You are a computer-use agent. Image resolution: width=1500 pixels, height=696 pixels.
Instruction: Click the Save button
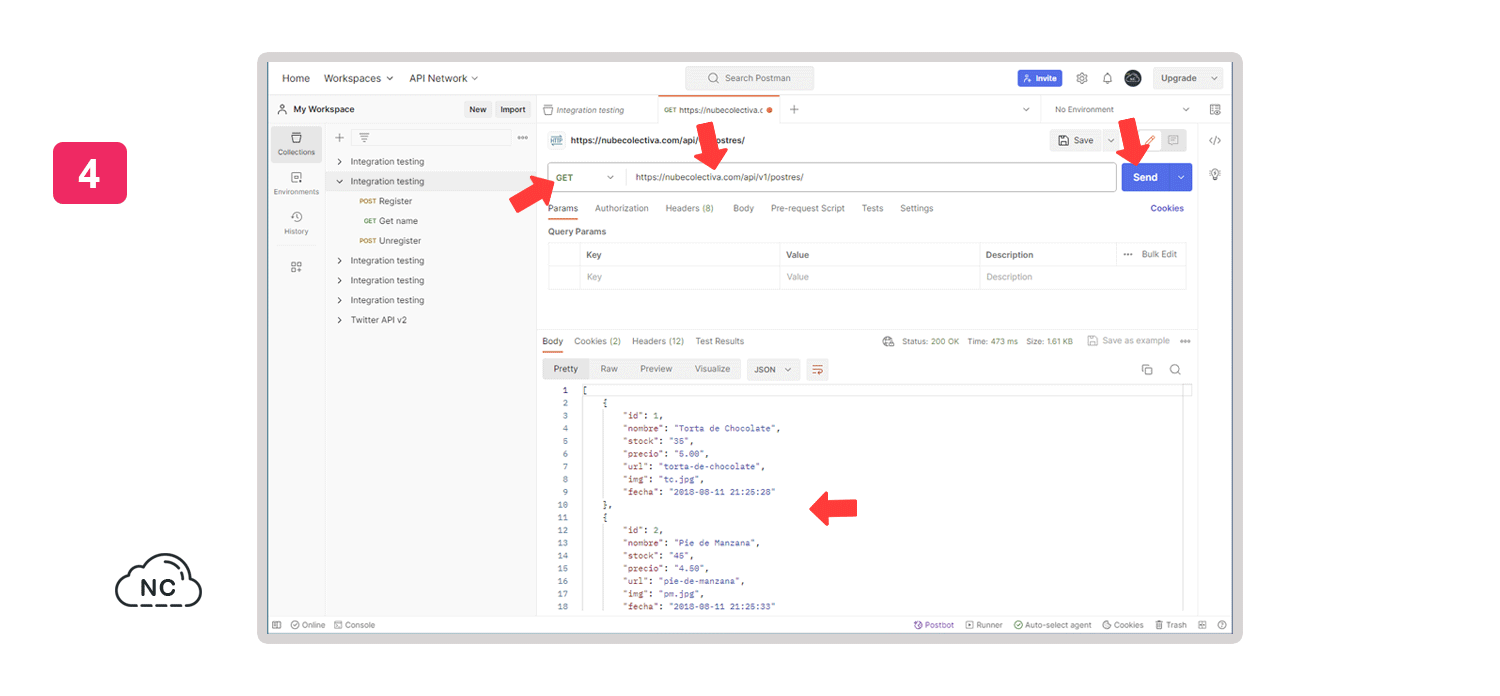click(x=1076, y=141)
